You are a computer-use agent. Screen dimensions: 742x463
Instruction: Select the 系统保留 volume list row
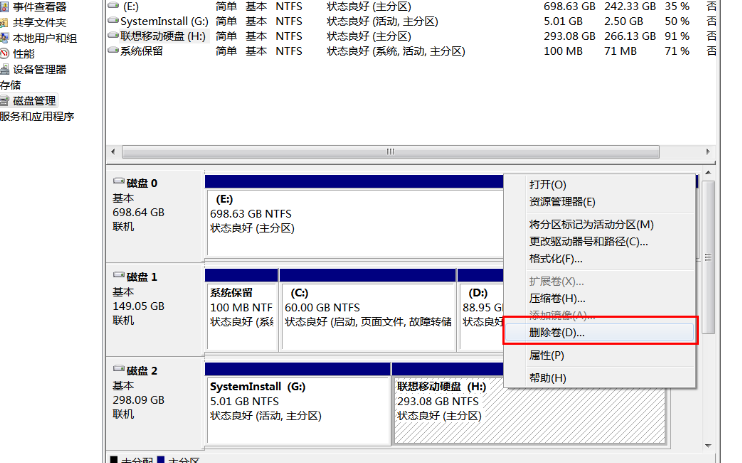[411, 51]
